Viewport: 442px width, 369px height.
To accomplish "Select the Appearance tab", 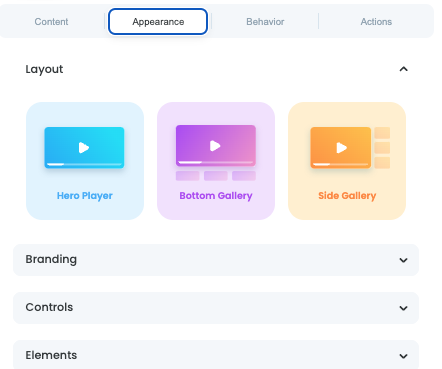I will (158, 22).
